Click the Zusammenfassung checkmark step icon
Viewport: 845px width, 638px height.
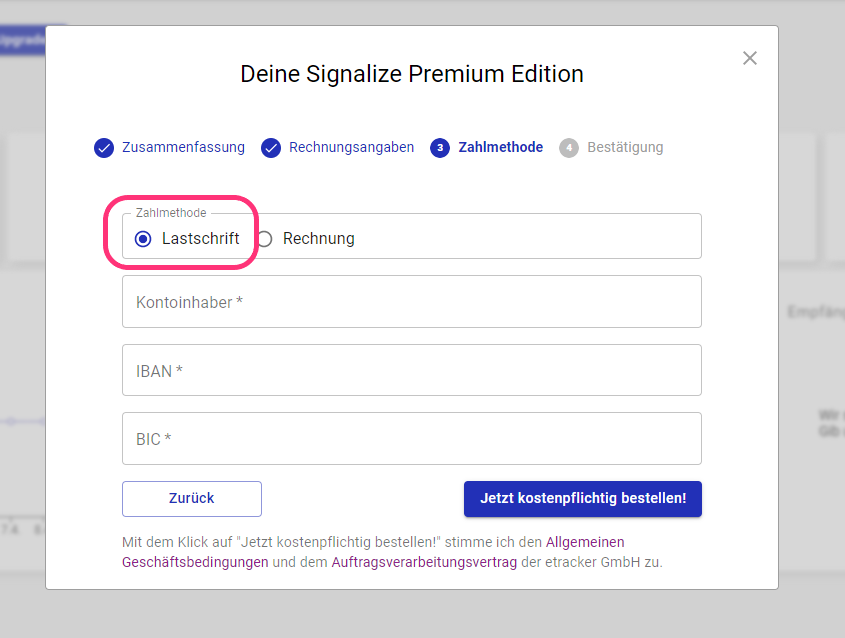click(x=104, y=148)
